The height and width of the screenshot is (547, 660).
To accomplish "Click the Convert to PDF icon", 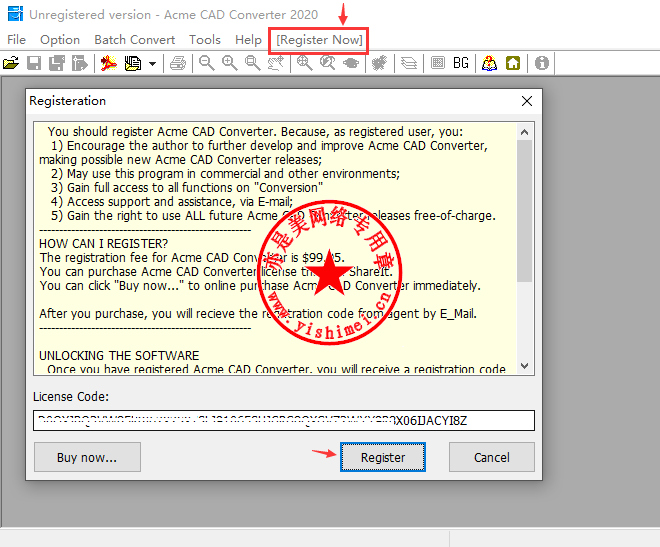I will [109, 63].
